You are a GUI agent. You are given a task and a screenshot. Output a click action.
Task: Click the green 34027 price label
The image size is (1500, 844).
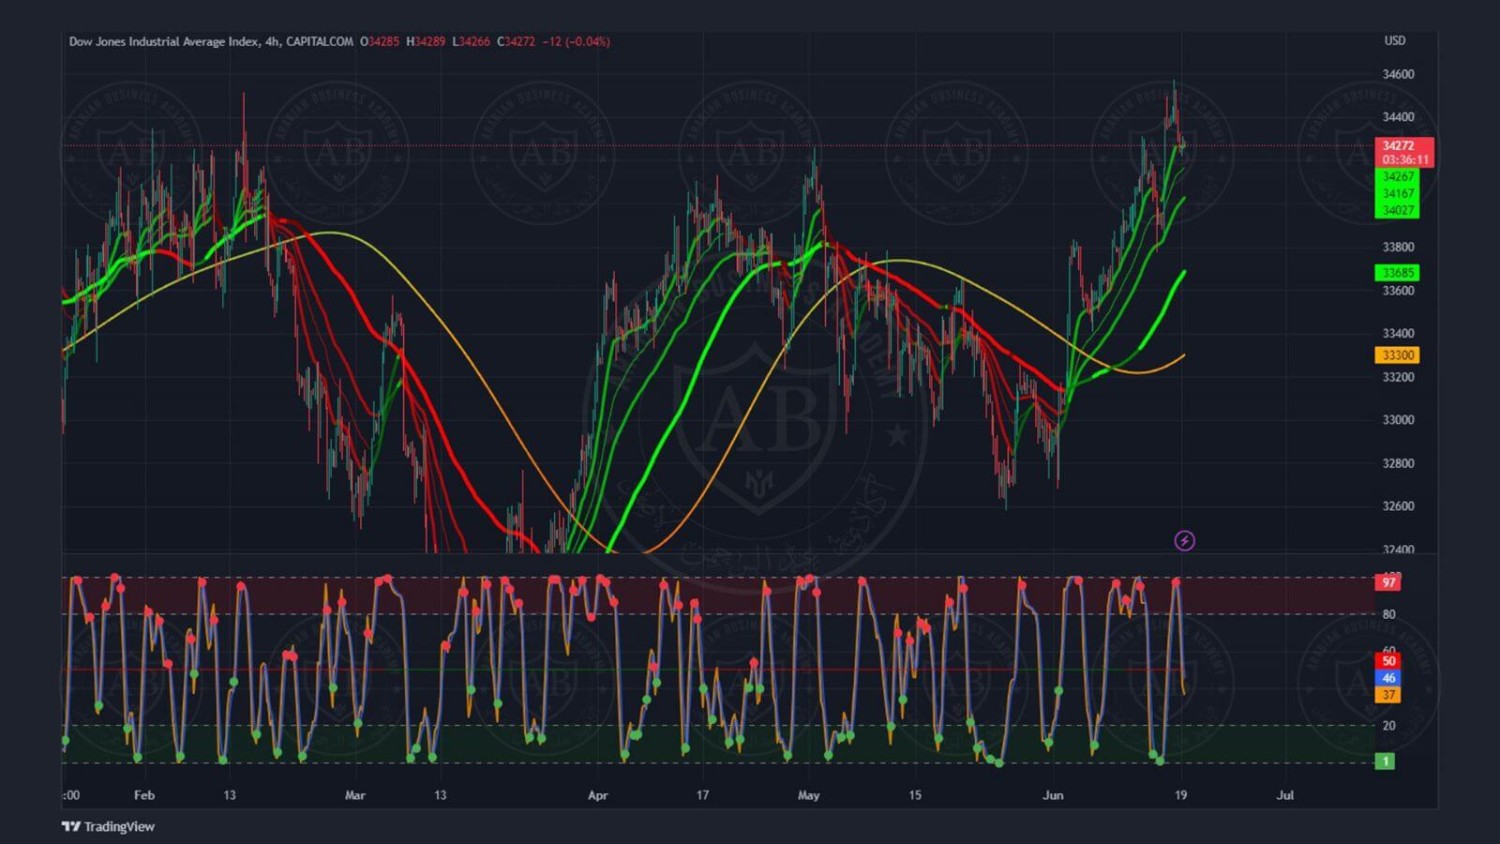point(1397,210)
